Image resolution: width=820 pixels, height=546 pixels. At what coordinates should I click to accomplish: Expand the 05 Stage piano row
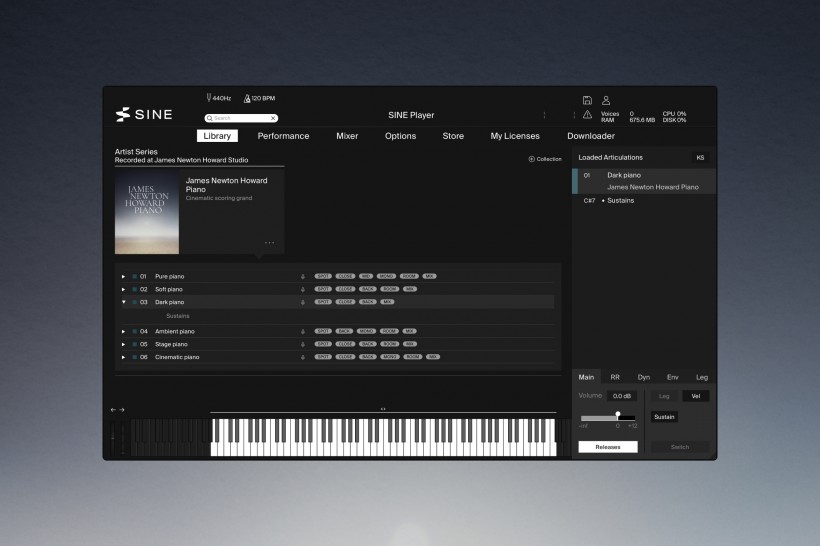click(123, 344)
